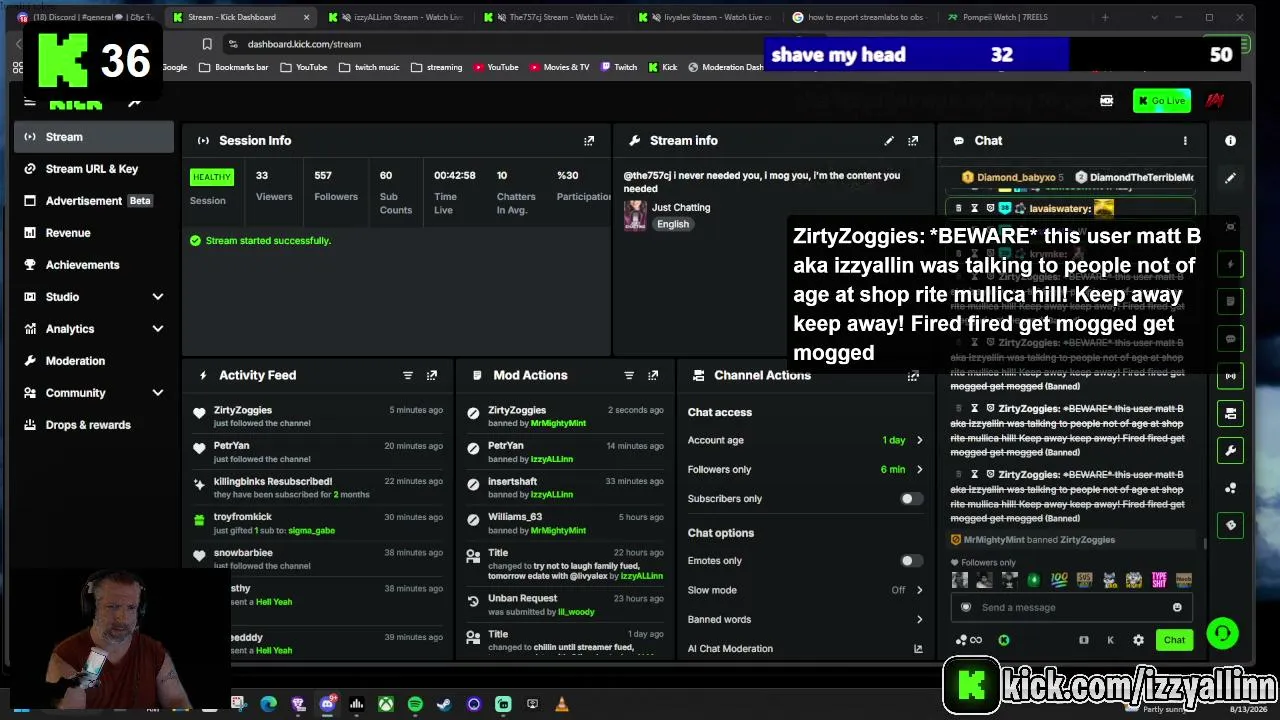Open Microsoft Edge from the taskbar
The width and height of the screenshot is (1280, 720).
point(268,704)
